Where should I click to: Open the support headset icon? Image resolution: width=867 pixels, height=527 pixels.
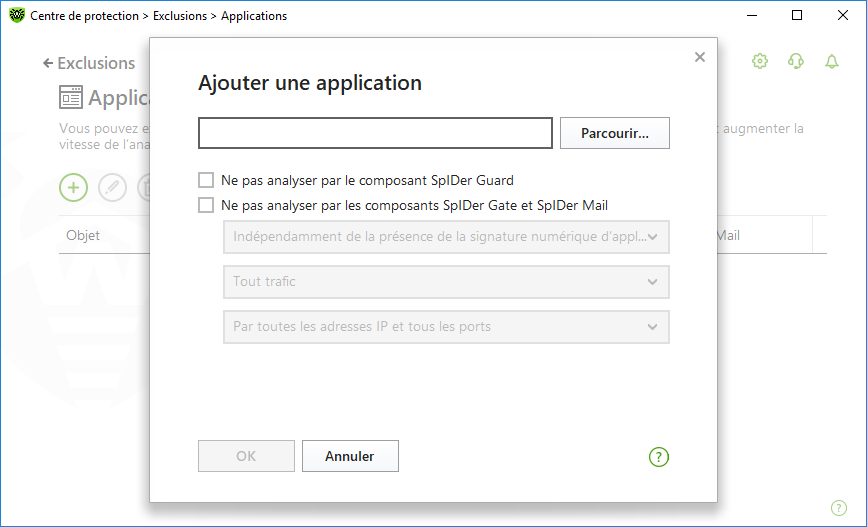tap(796, 61)
